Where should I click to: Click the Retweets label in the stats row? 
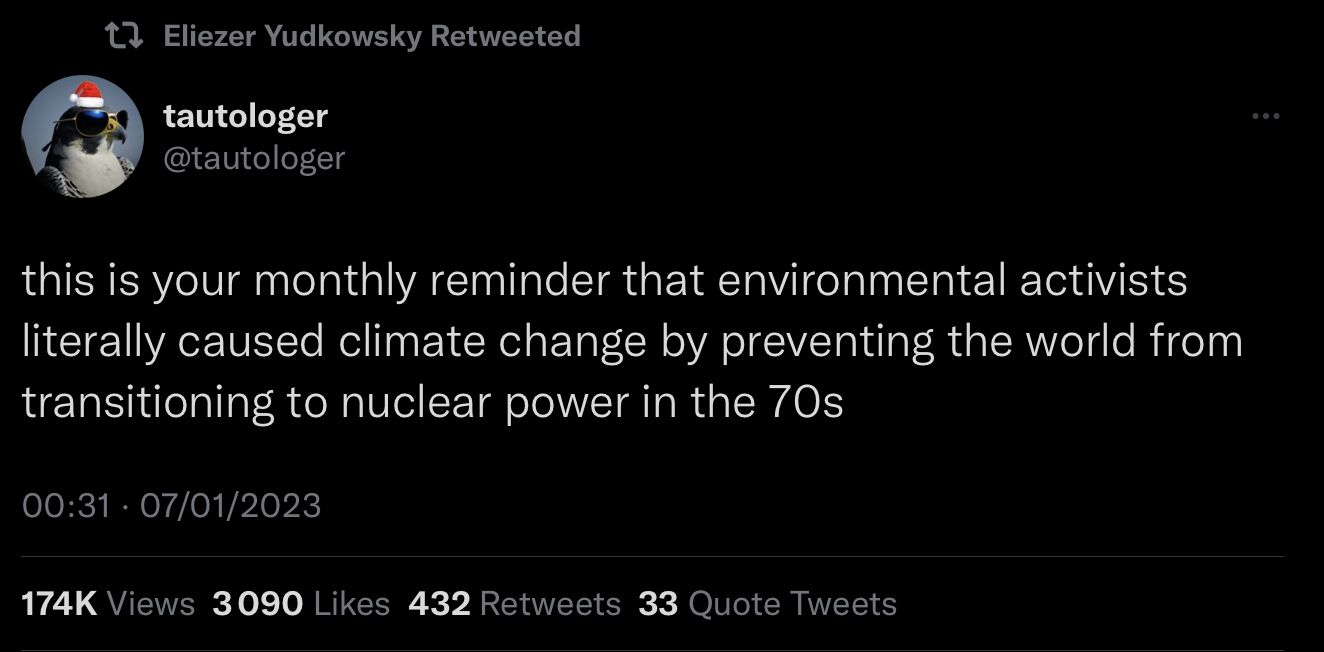pyautogui.click(x=550, y=604)
